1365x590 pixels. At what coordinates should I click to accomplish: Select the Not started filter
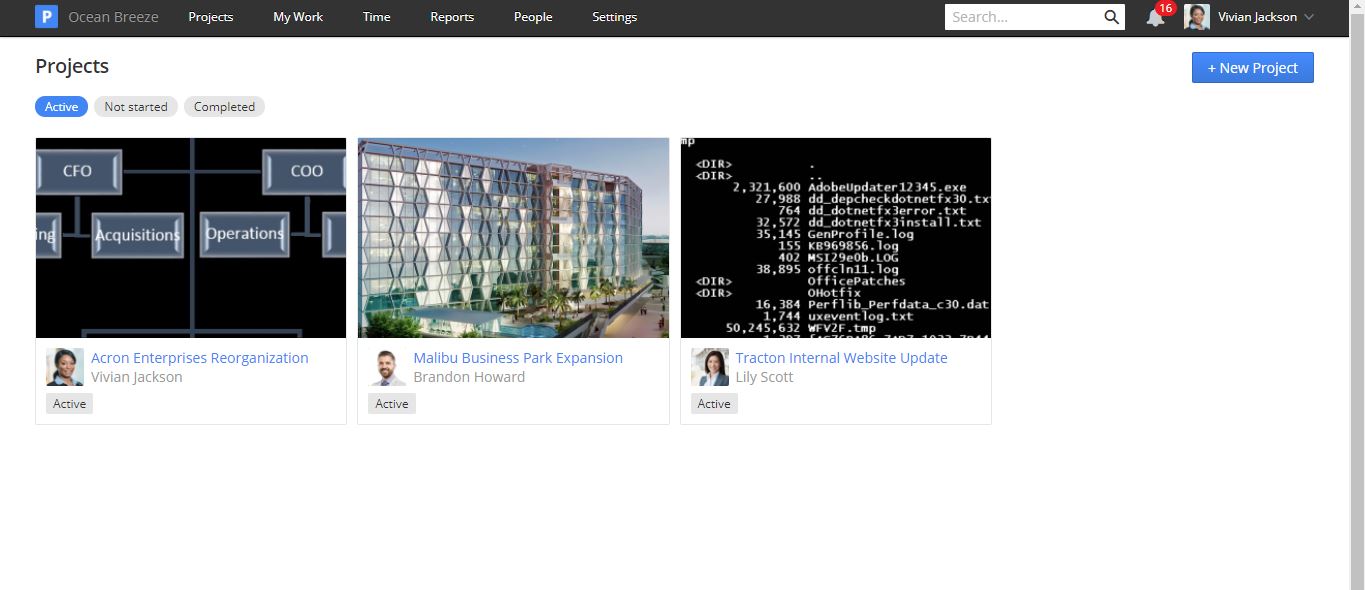[x=136, y=107]
